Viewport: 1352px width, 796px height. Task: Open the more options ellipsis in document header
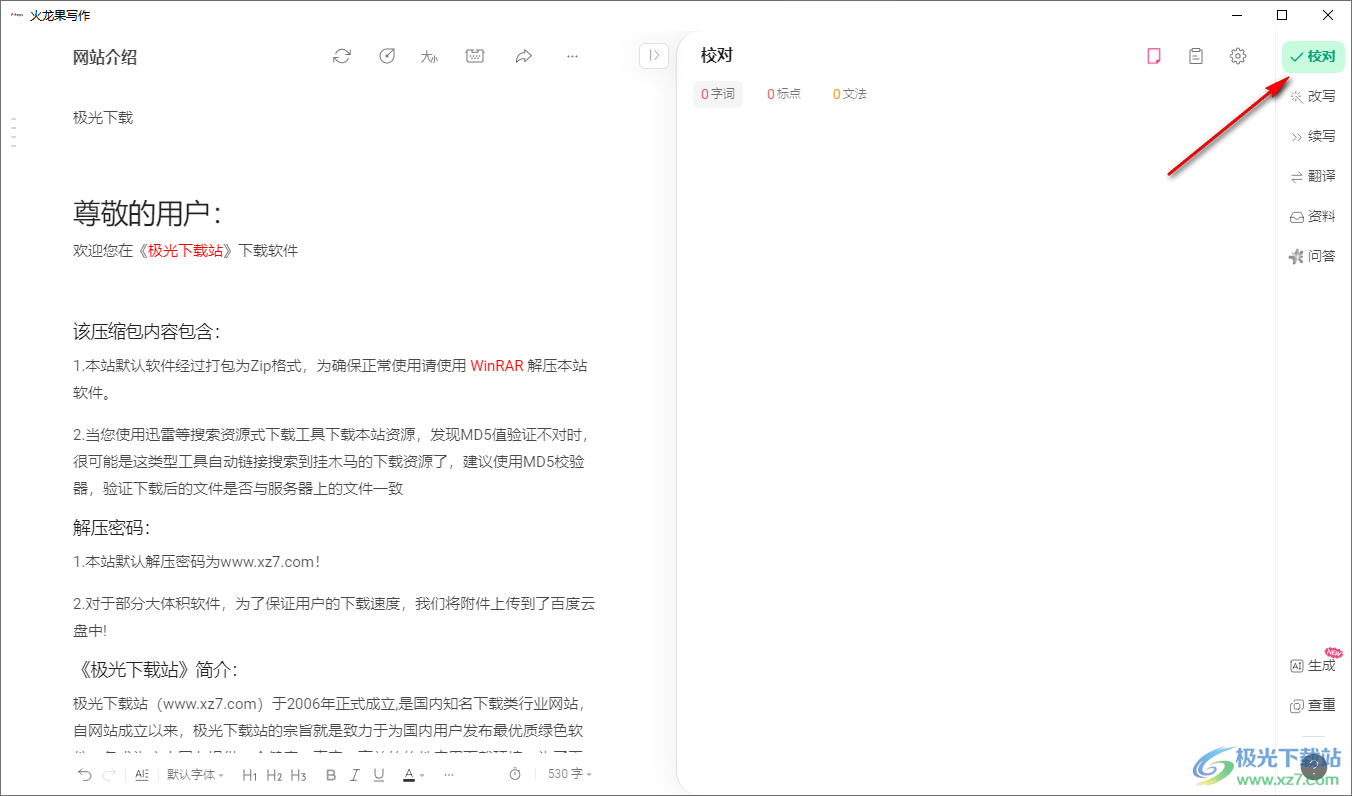pos(572,56)
